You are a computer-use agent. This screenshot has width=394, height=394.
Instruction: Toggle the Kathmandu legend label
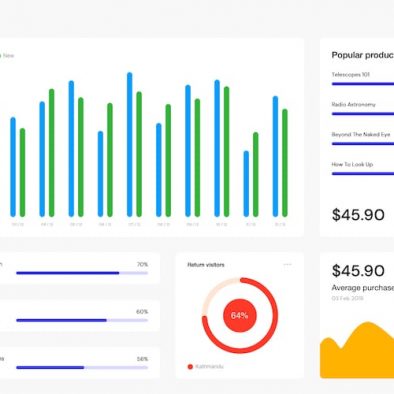pos(209,367)
